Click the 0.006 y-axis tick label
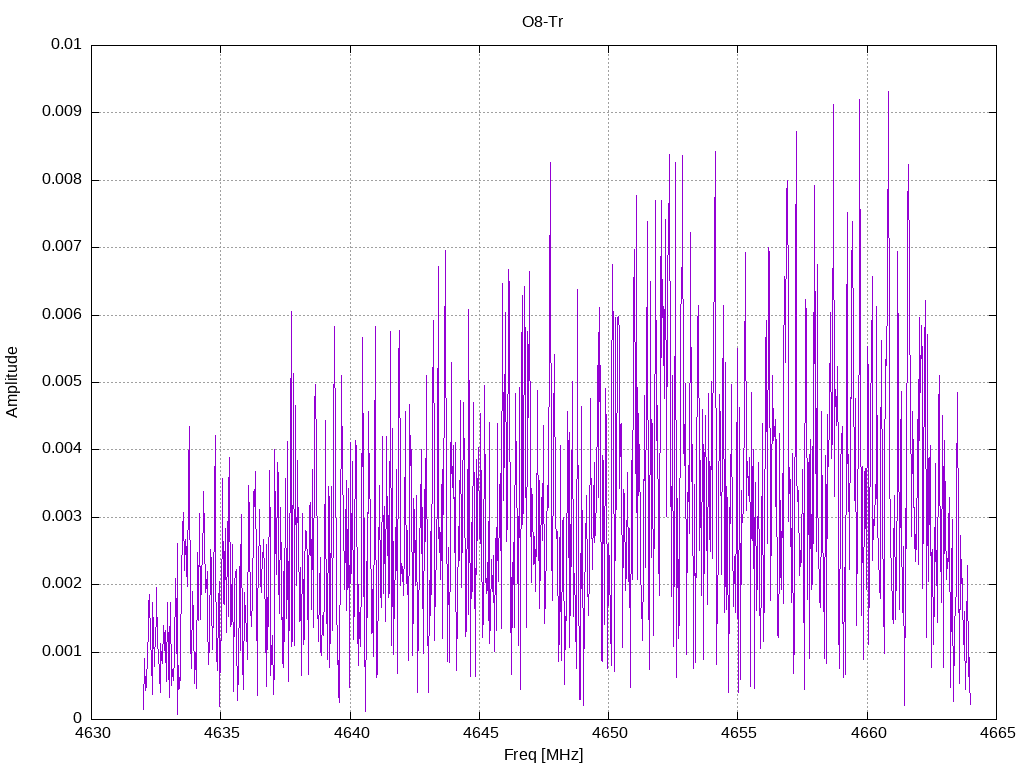The height and width of the screenshot is (768, 1024). [x=63, y=314]
